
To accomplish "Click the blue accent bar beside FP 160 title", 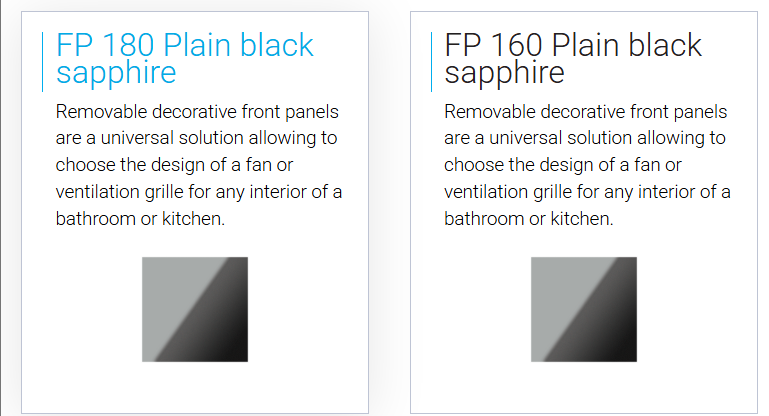I will coord(431,62).
